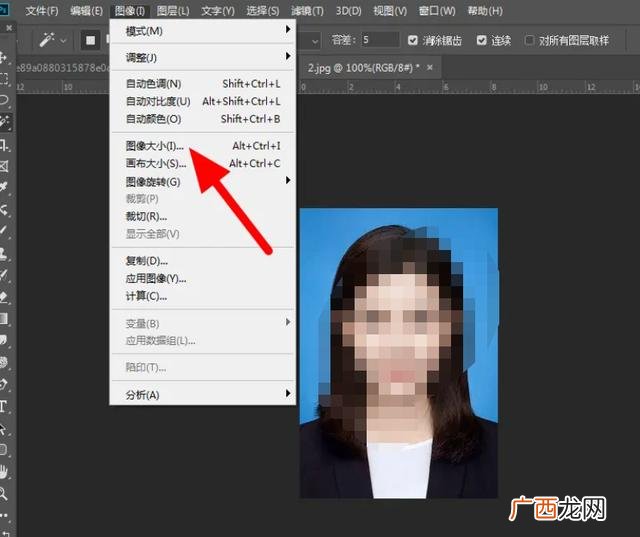Select the Eyedropper tool

[3, 187]
